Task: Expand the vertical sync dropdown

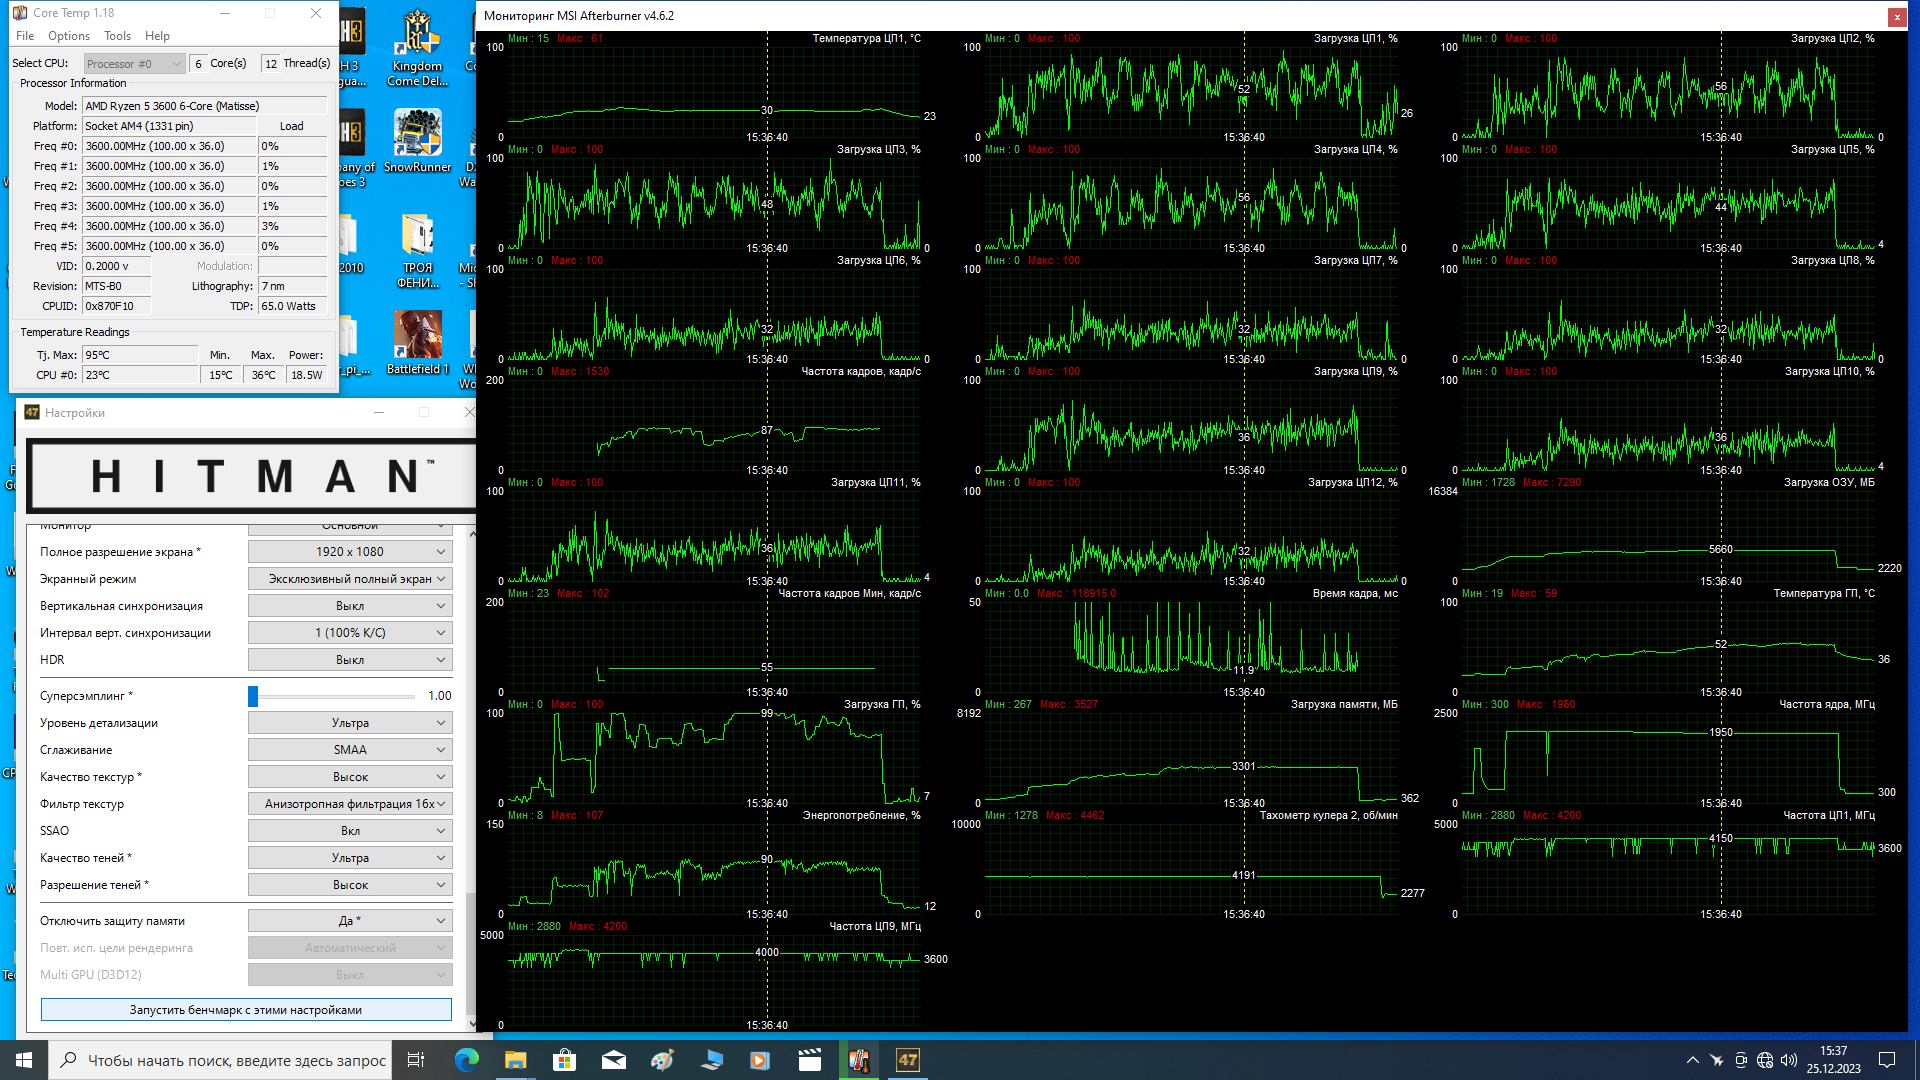Action: coord(350,606)
